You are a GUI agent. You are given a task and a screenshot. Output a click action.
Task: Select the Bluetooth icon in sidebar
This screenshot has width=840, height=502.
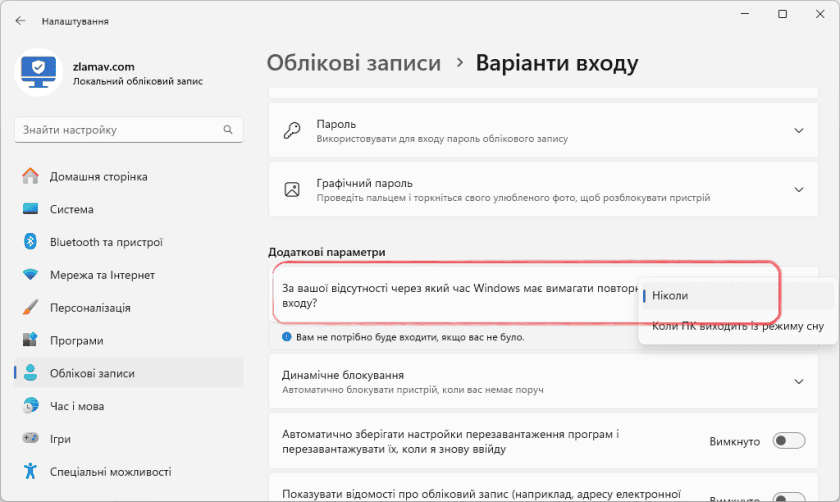click(31, 242)
